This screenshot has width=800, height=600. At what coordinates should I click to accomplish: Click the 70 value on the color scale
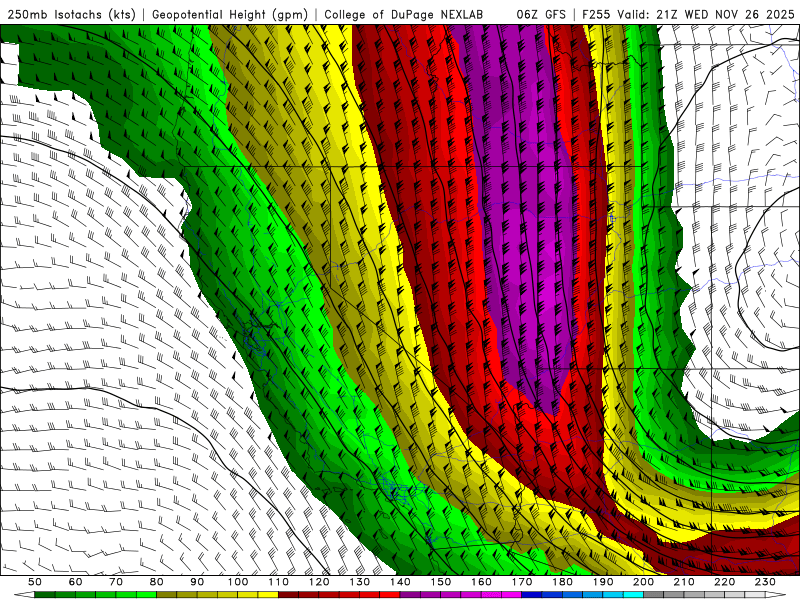coord(116,582)
